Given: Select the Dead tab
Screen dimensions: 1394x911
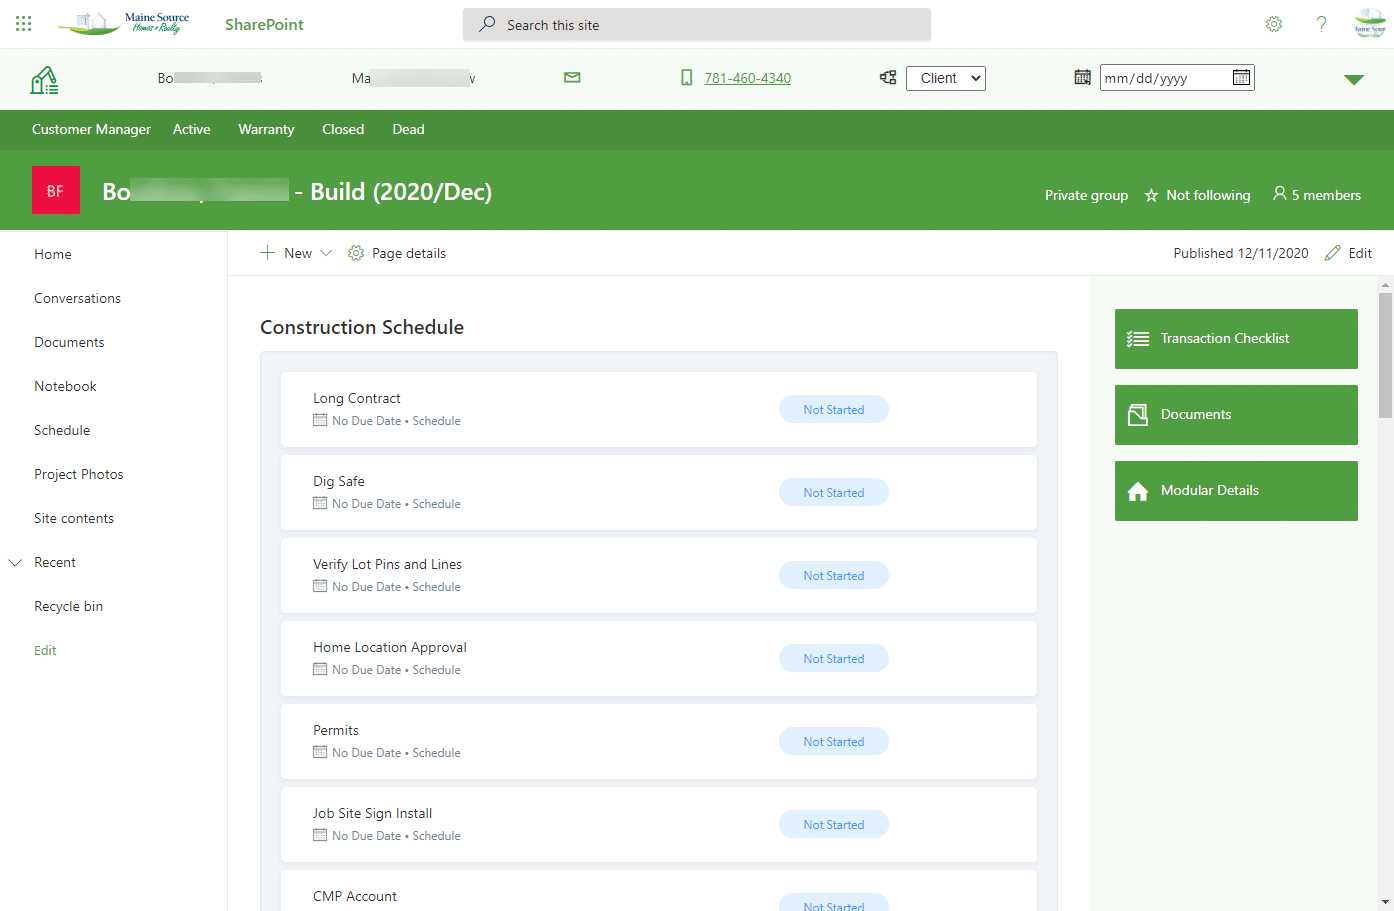Looking at the screenshot, I should click(x=408, y=129).
